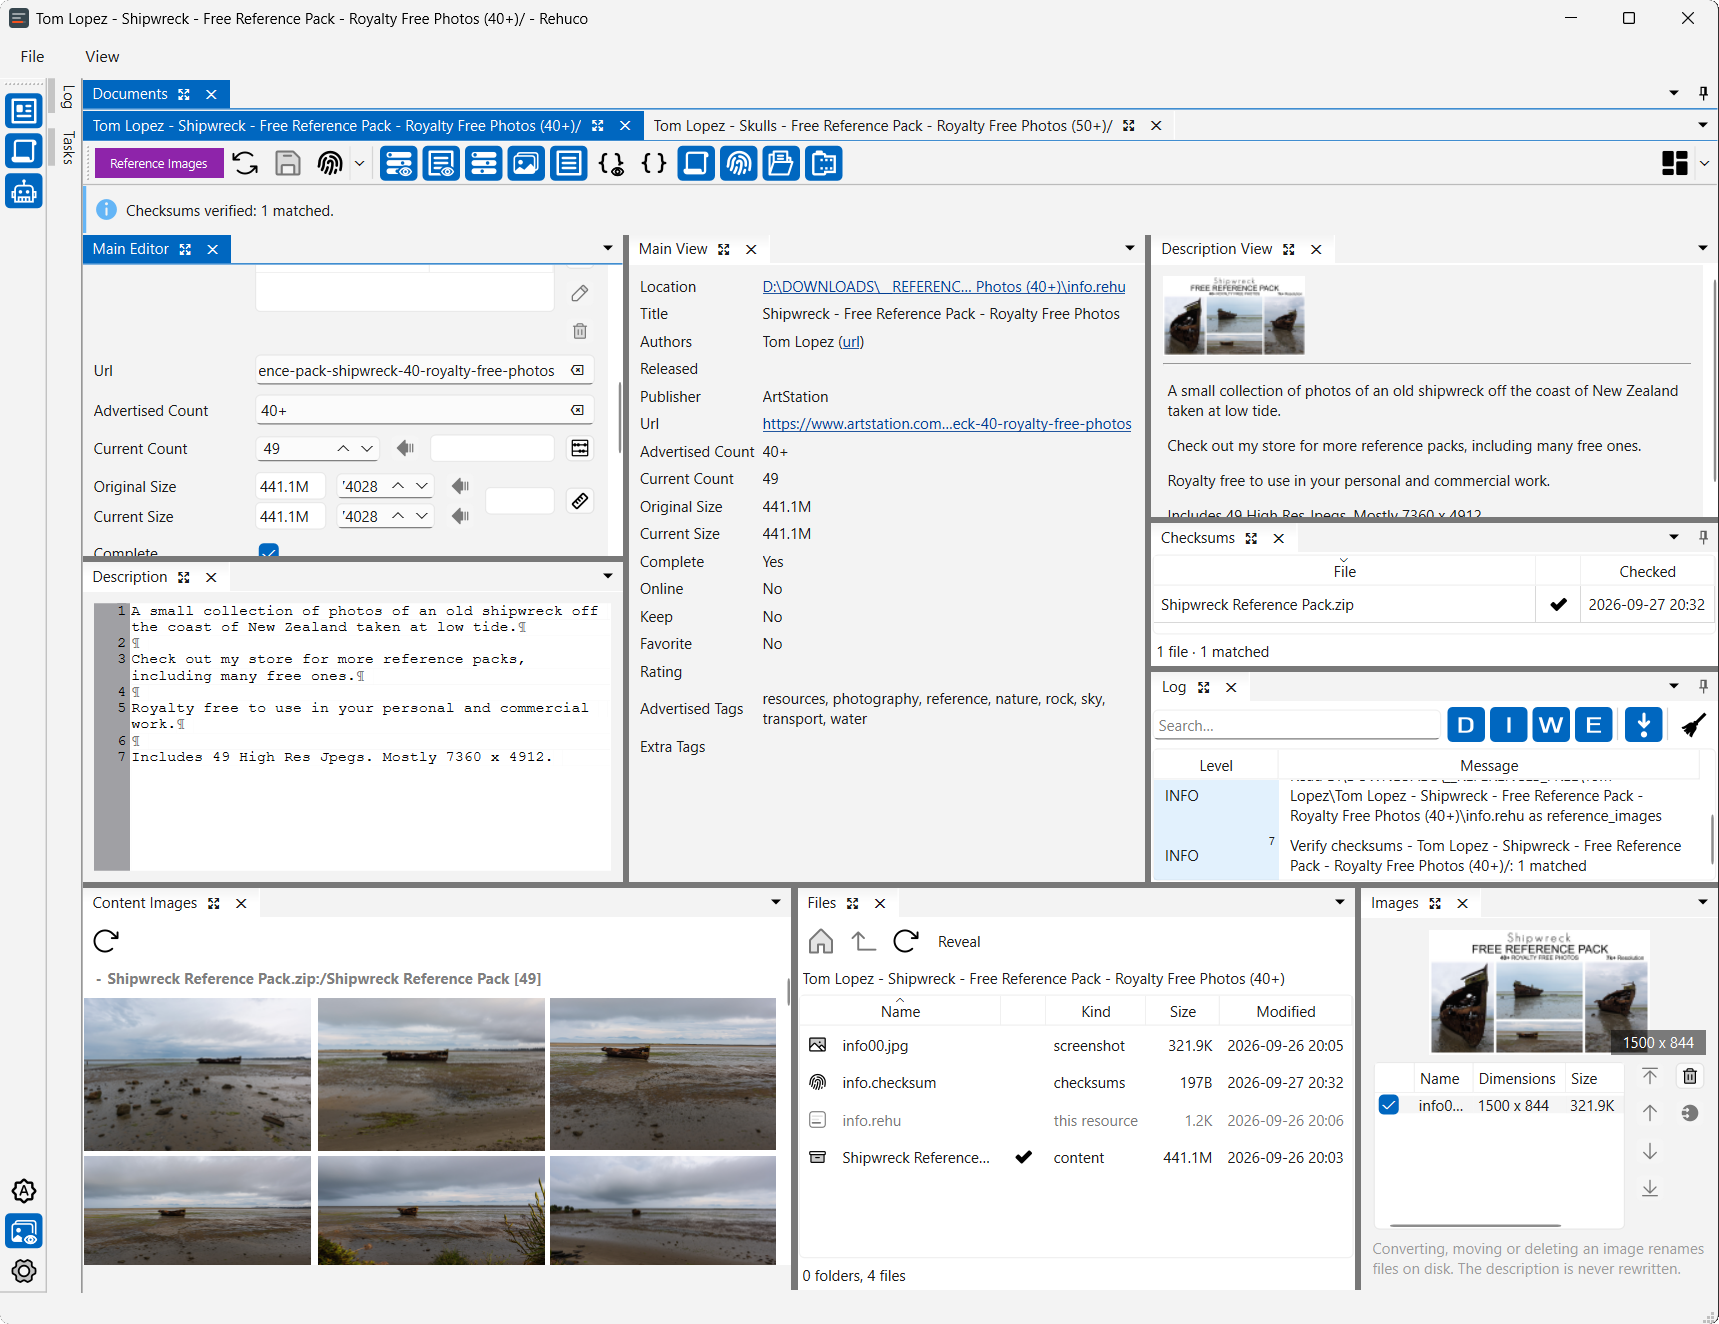Click the settings gear icon at bottom left
The height and width of the screenshot is (1324, 1719).
point(24,1271)
